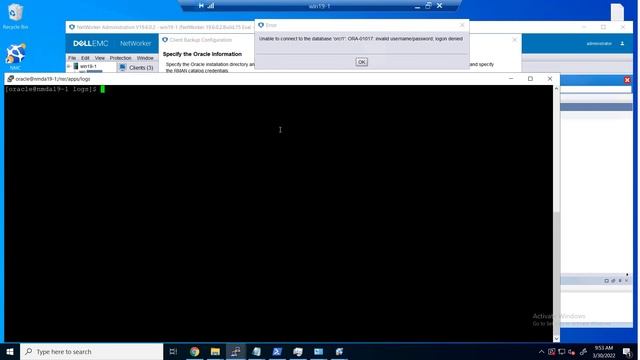Click the taskbar search box
Screen dimensions: 640x360
pyautogui.click(x=92, y=351)
